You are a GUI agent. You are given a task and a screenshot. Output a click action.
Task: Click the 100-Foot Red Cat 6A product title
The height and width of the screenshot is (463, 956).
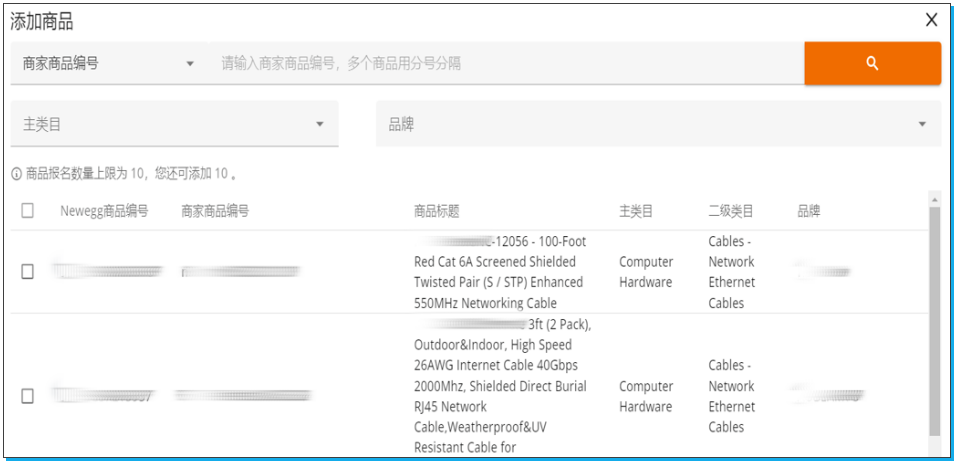click(500, 272)
